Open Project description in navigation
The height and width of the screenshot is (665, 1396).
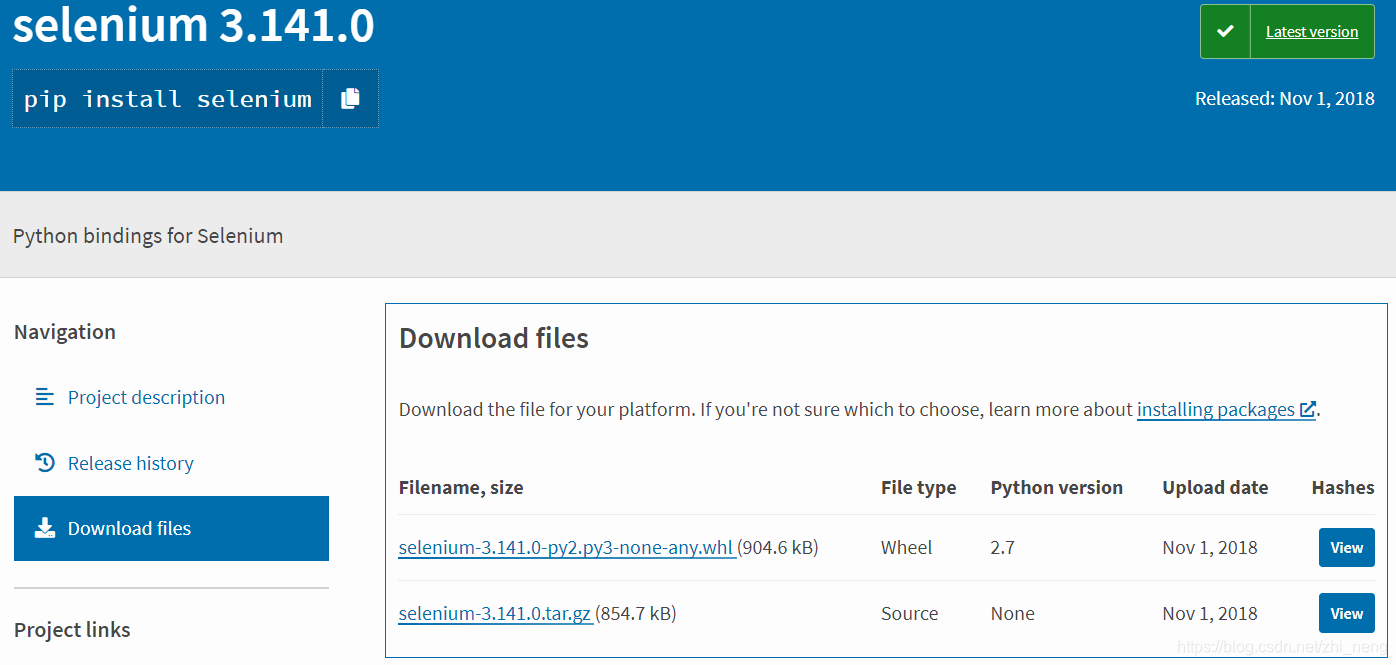pyautogui.click(x=146, y=397)
